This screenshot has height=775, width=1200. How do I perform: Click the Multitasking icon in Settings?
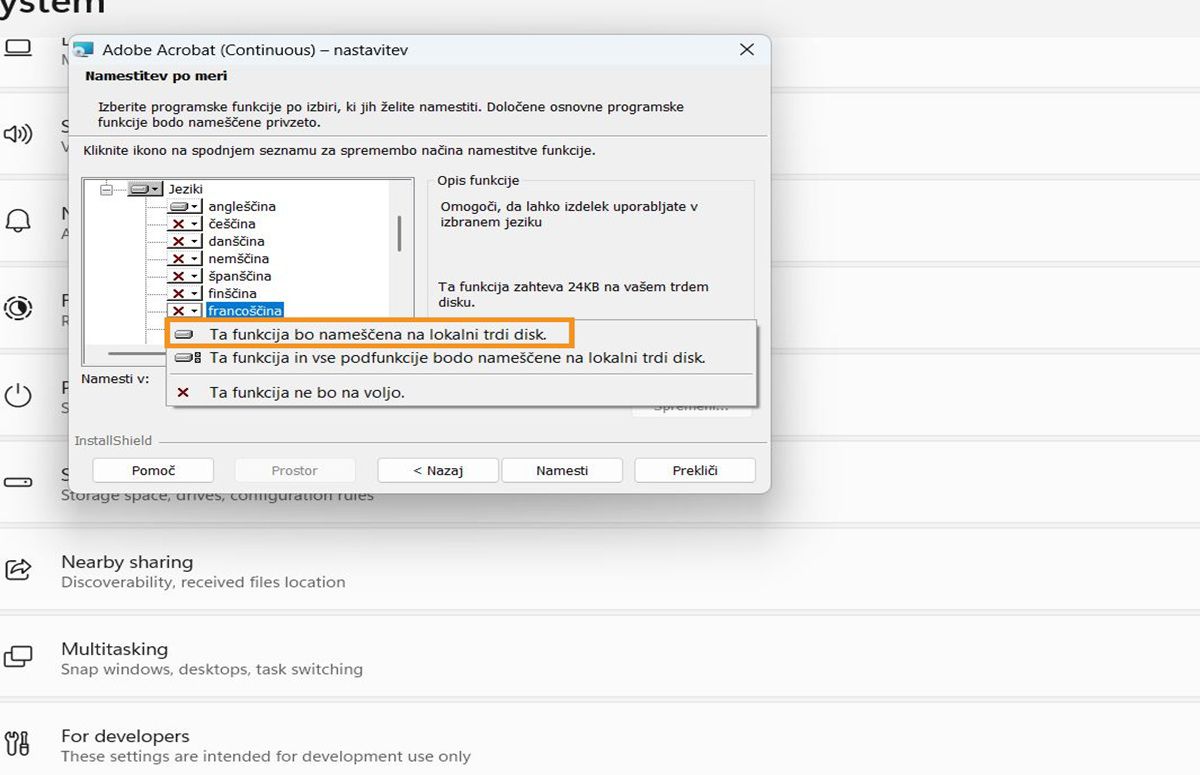(18, 657)
